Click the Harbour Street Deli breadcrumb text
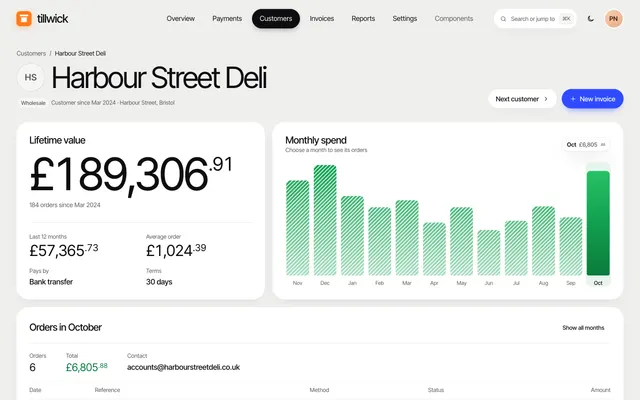The image size is (640, 400). [x=80, y=53]
